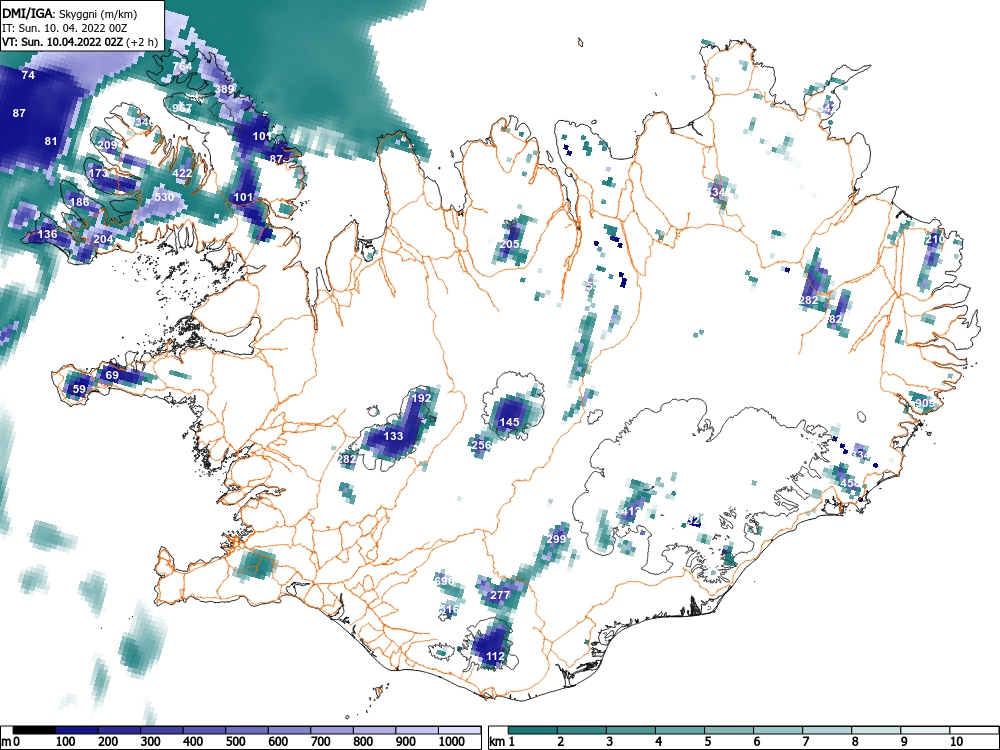Click the '204' map label
1000x750 pixels.
point(103,240)
